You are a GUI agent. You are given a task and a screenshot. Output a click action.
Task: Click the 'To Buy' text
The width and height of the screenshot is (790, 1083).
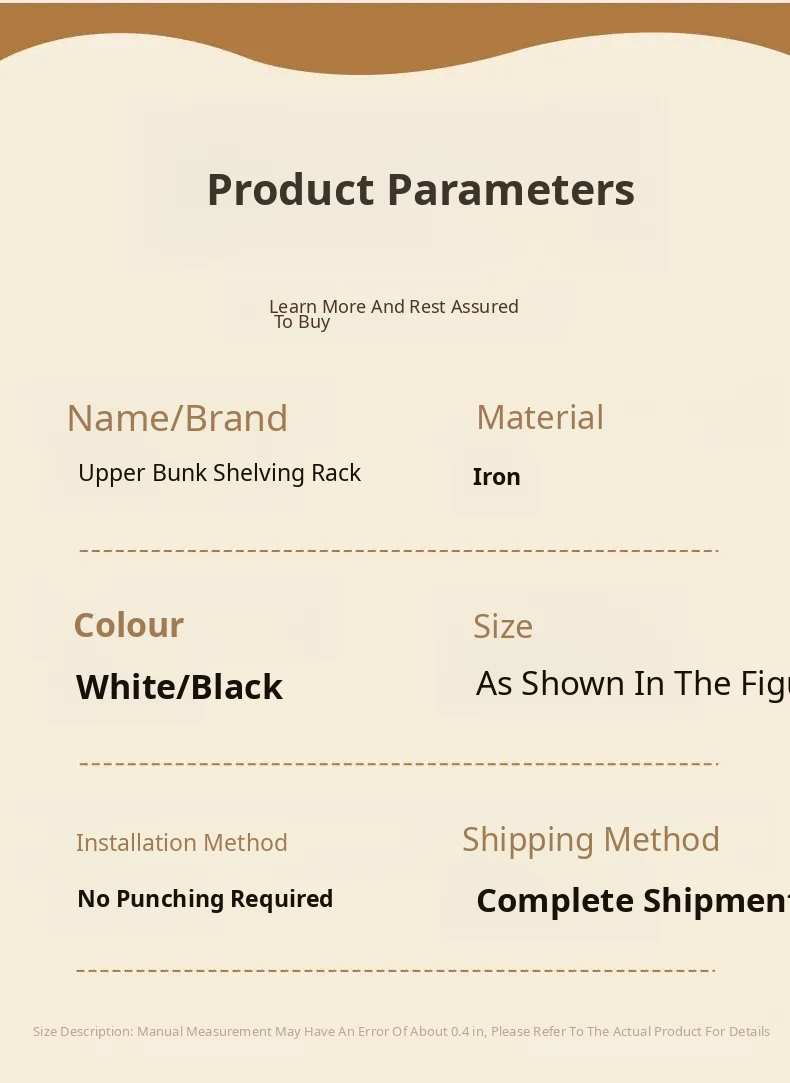302,322
